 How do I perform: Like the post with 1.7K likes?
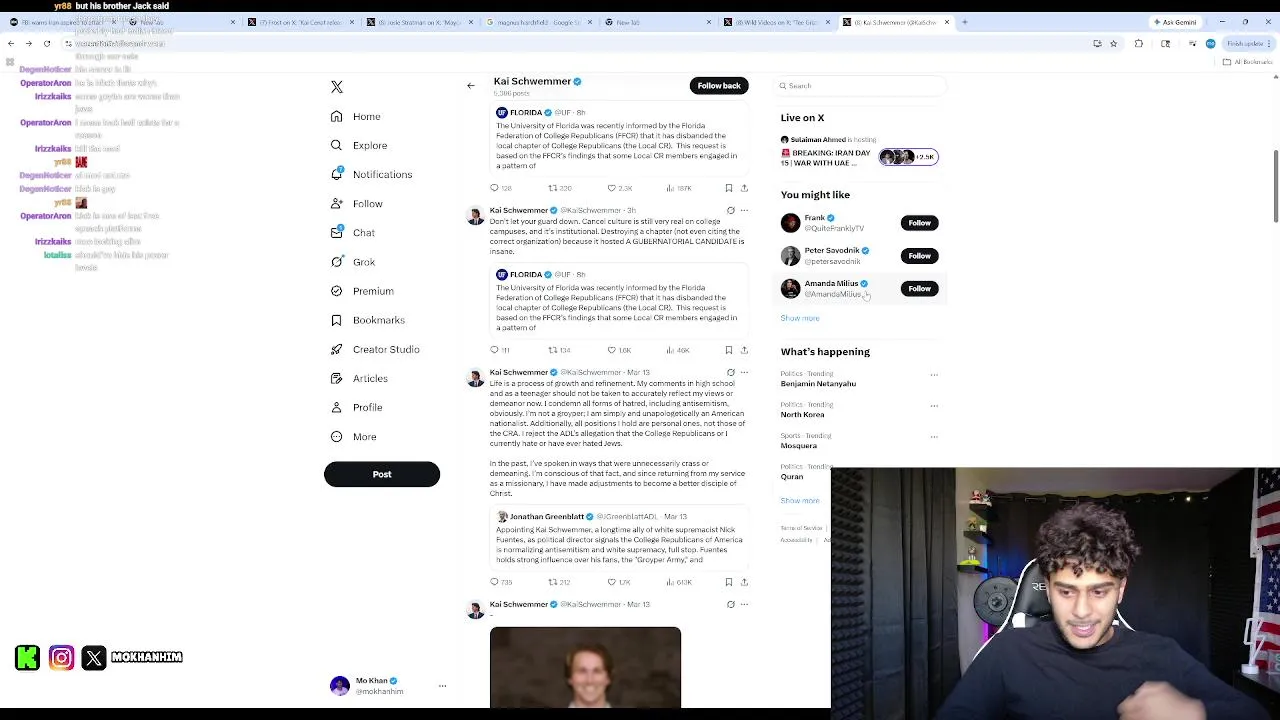pos(620,582)
